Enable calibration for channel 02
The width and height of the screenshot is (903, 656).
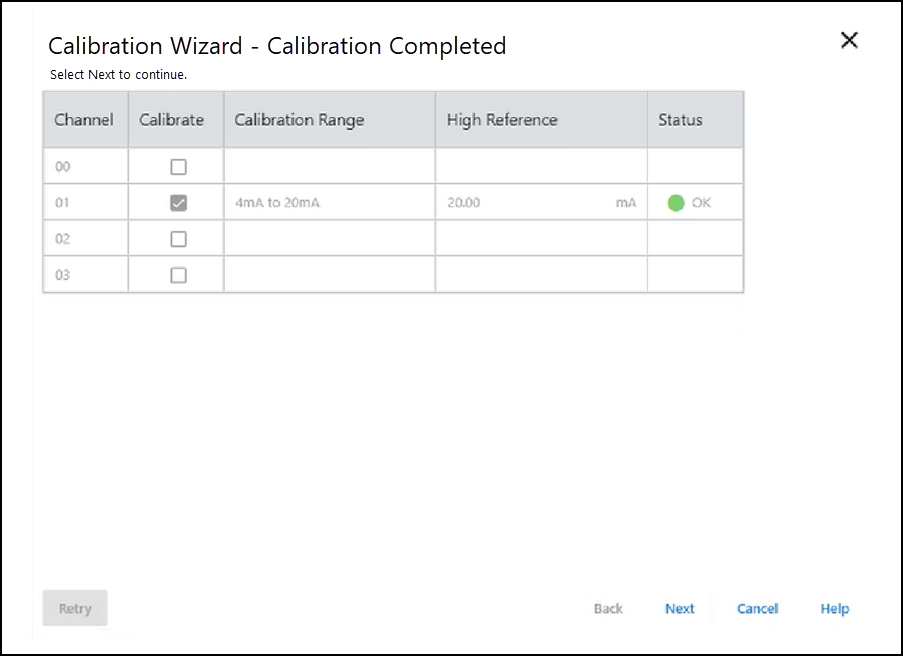178,239
